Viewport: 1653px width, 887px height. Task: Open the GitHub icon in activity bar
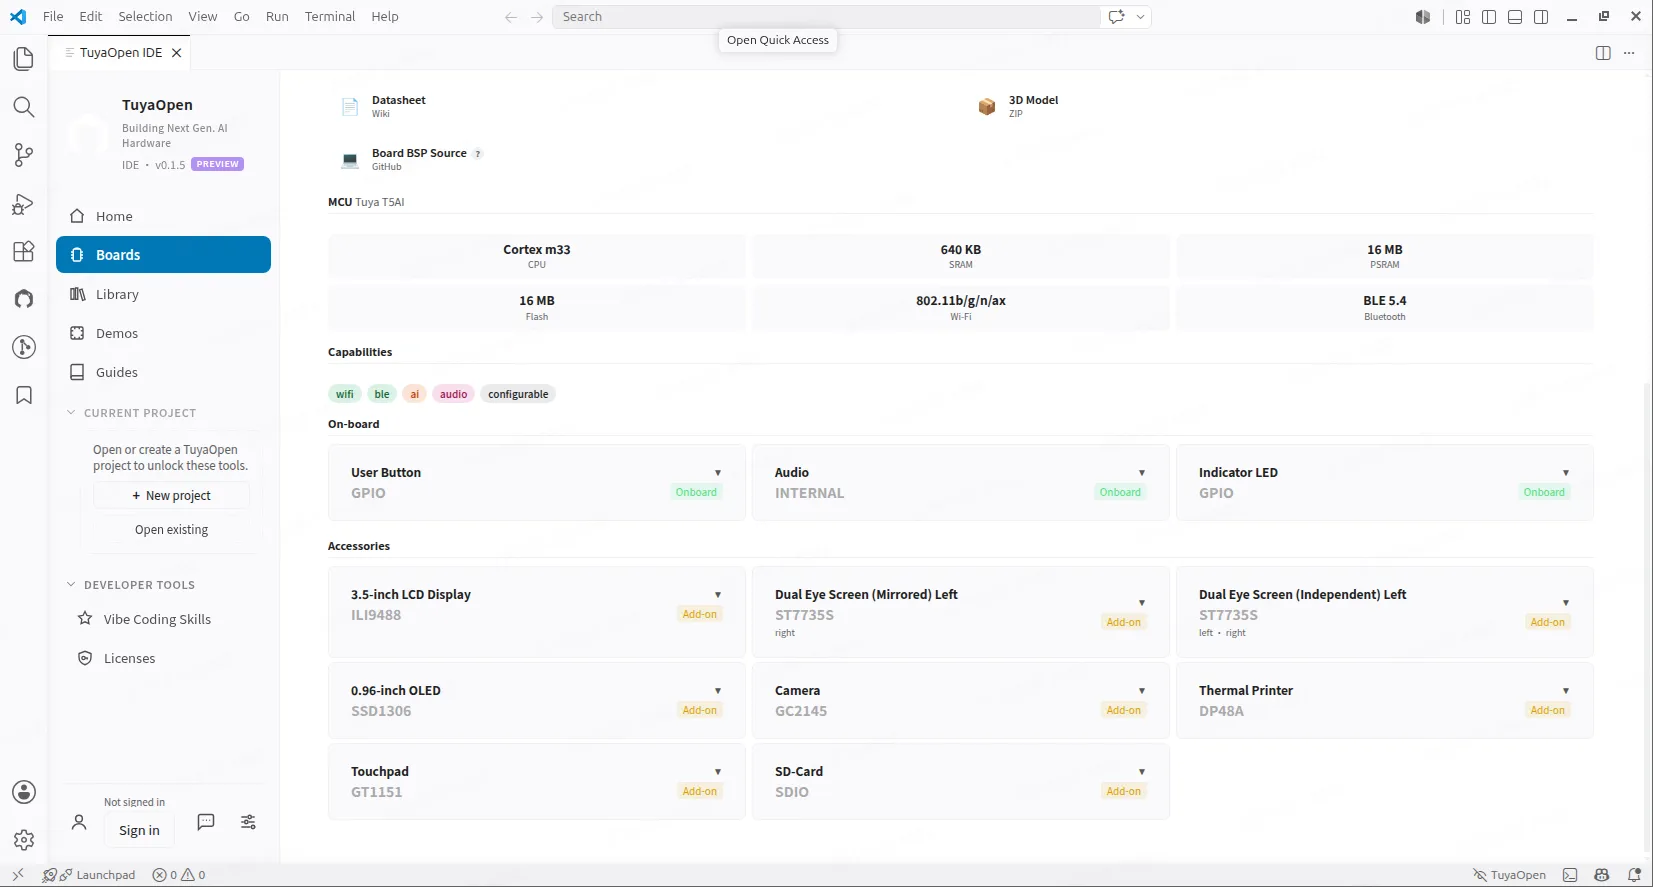click(24, 299)
